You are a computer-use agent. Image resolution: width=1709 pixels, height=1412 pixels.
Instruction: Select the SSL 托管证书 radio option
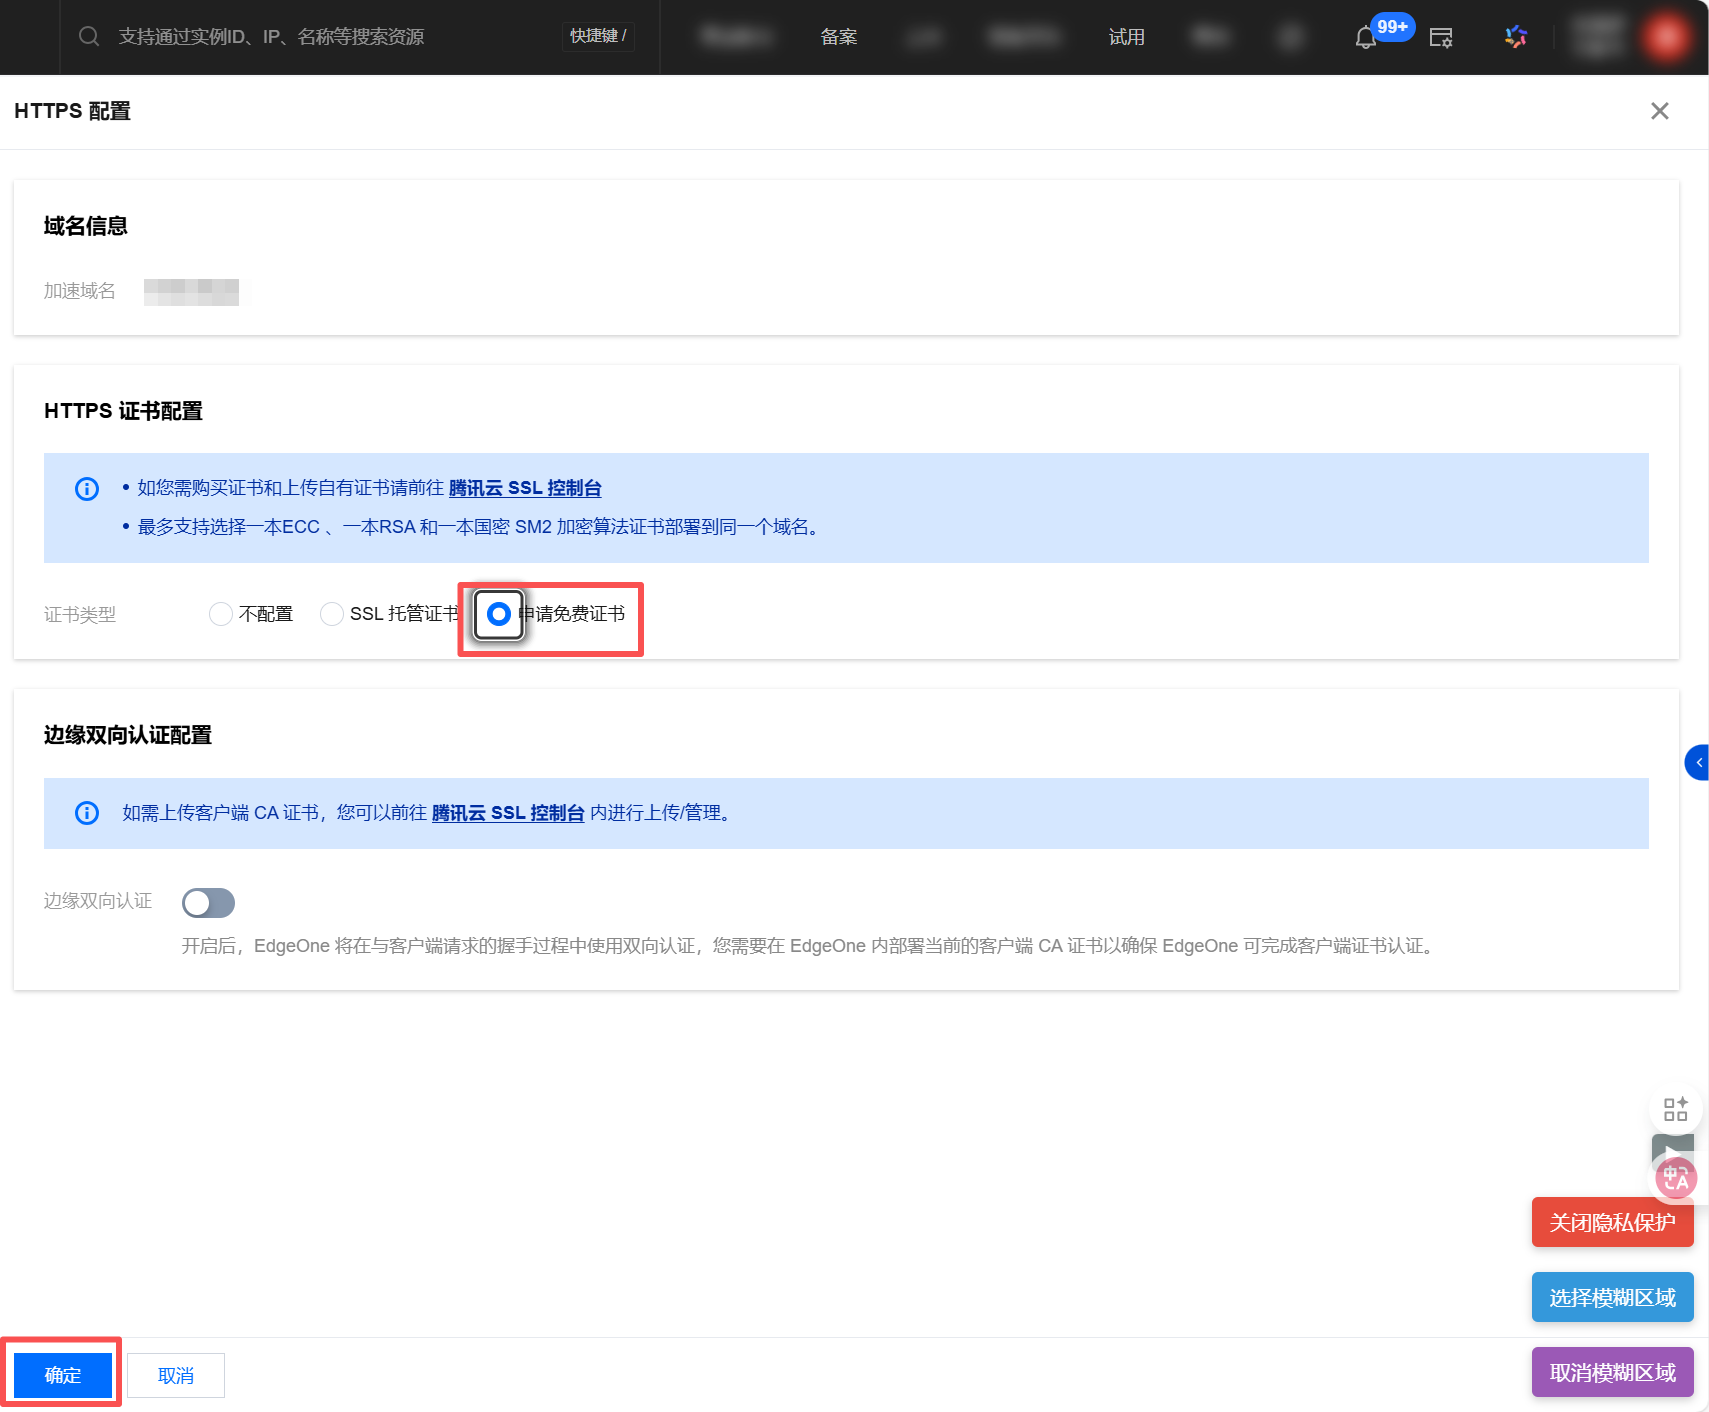click(x=332, y=614)
